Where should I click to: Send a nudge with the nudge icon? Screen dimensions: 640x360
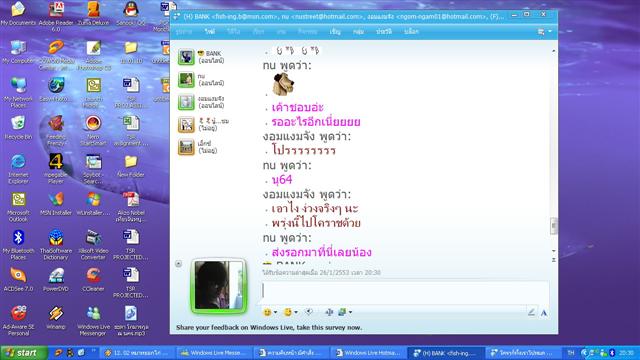pyautogui.click(x=309, y=312)
